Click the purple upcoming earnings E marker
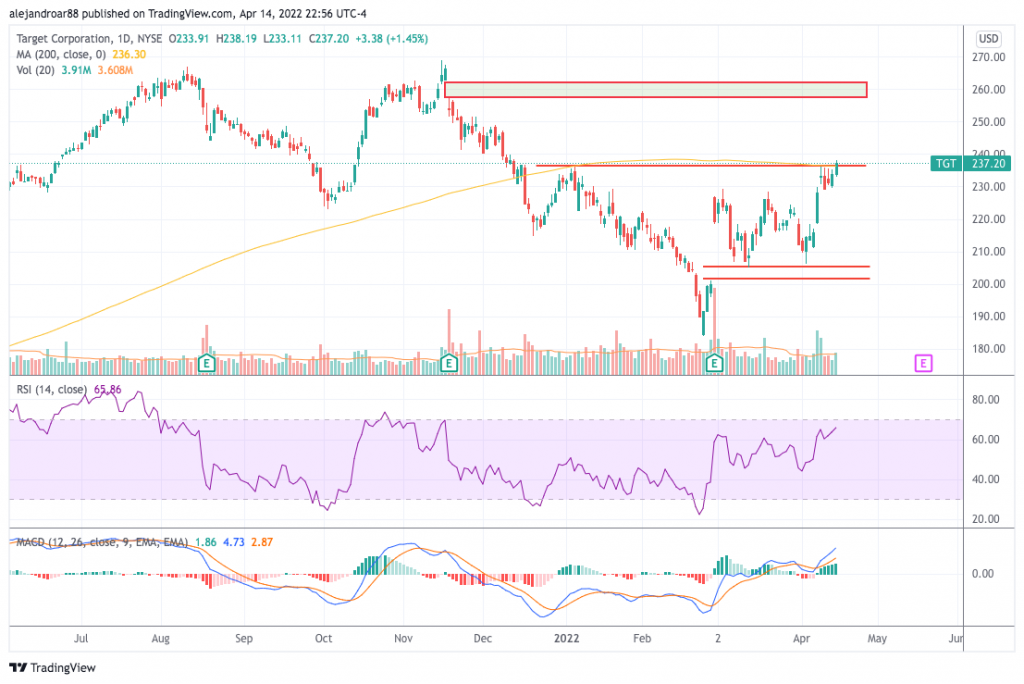This screenshot has height=684, width=1024. coord(923,363)
